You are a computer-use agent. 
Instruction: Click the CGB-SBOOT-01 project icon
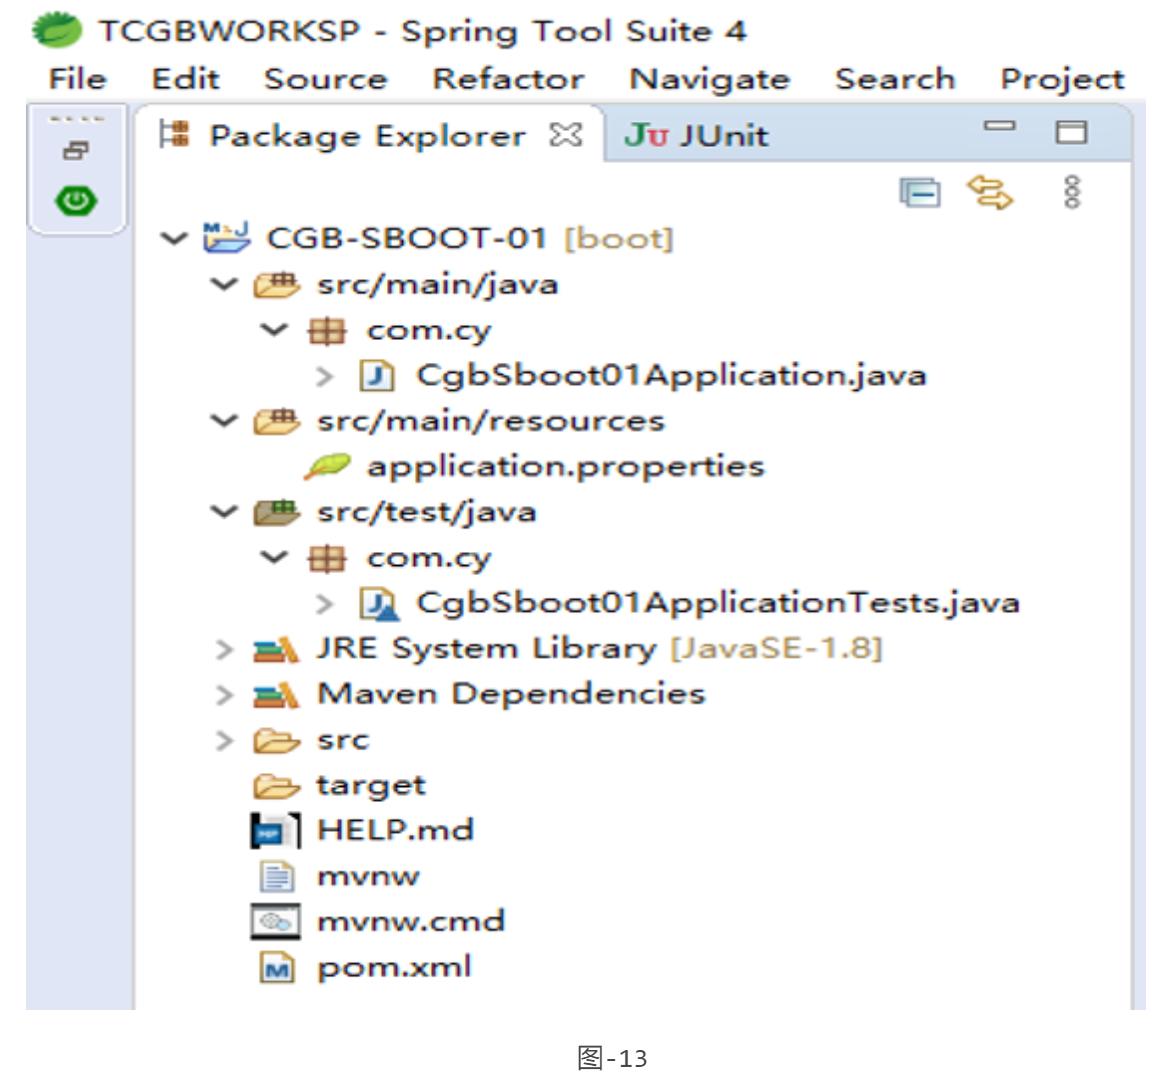pos(226,238)
